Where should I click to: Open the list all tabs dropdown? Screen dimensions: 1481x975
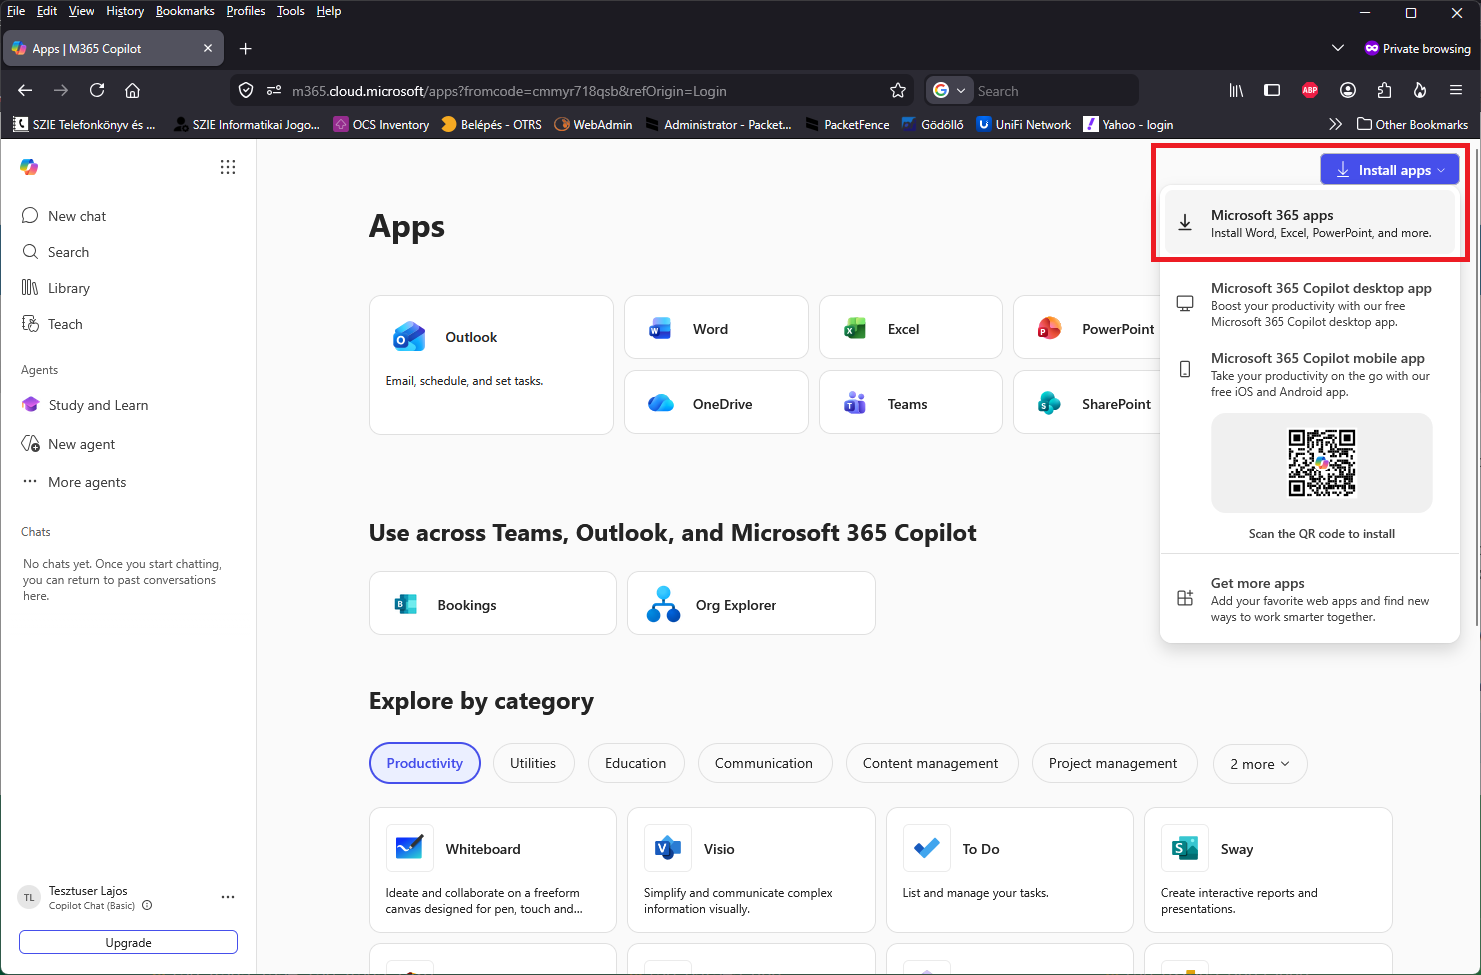pos(1338,48)
